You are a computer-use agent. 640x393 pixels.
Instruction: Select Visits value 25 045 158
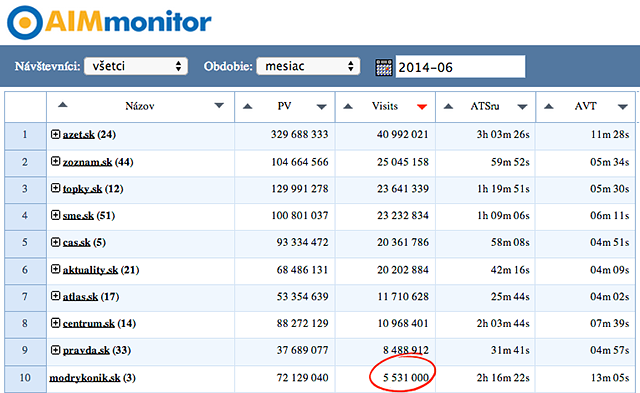tap(403, 162)
